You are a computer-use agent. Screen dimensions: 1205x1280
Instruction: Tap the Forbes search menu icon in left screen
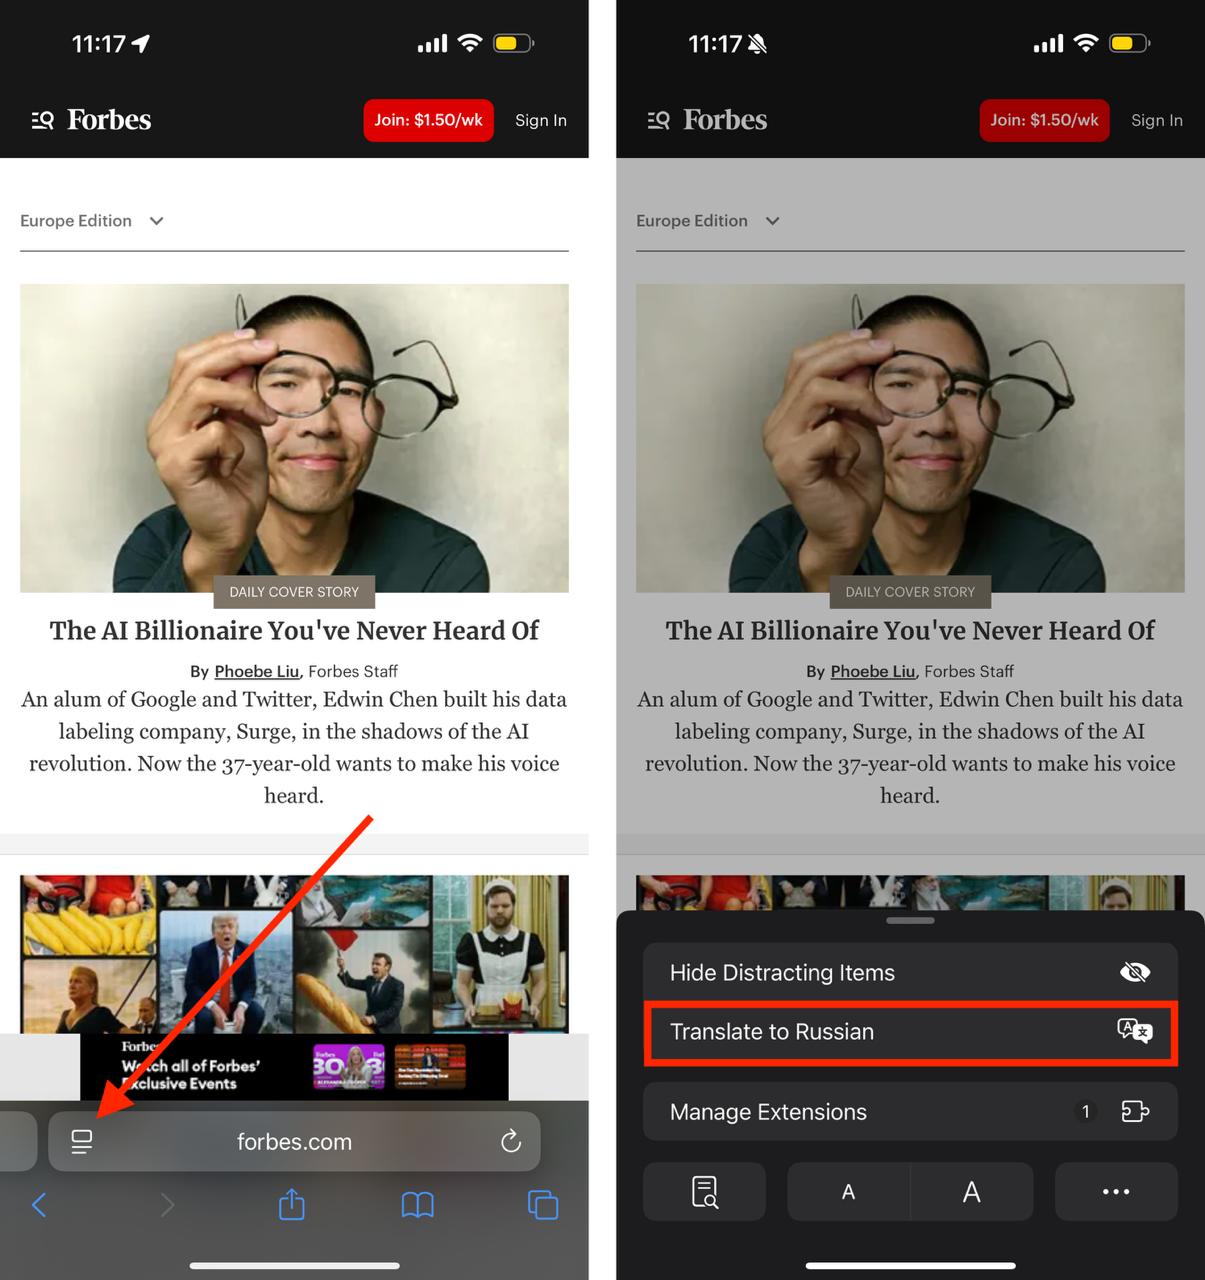42,121
